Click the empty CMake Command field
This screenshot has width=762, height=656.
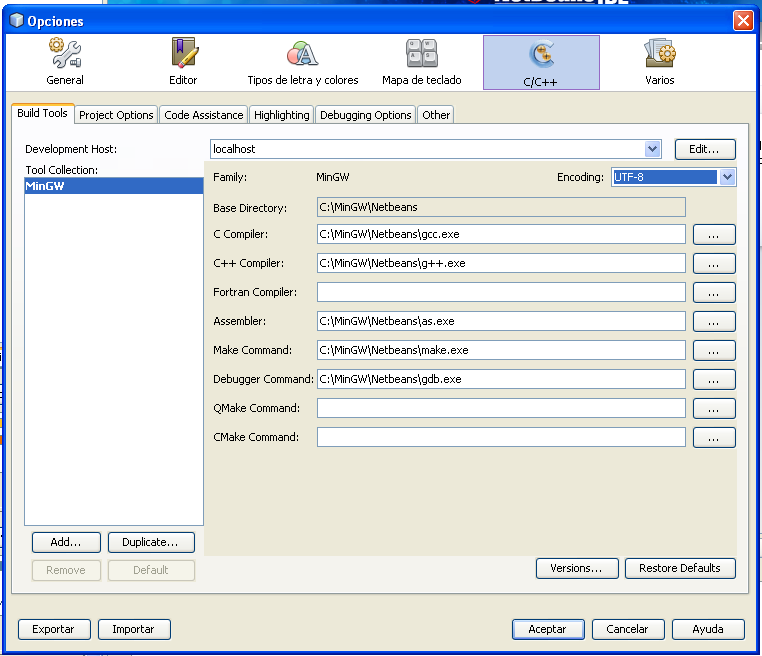pyautogui.click(x=501, y=437)
